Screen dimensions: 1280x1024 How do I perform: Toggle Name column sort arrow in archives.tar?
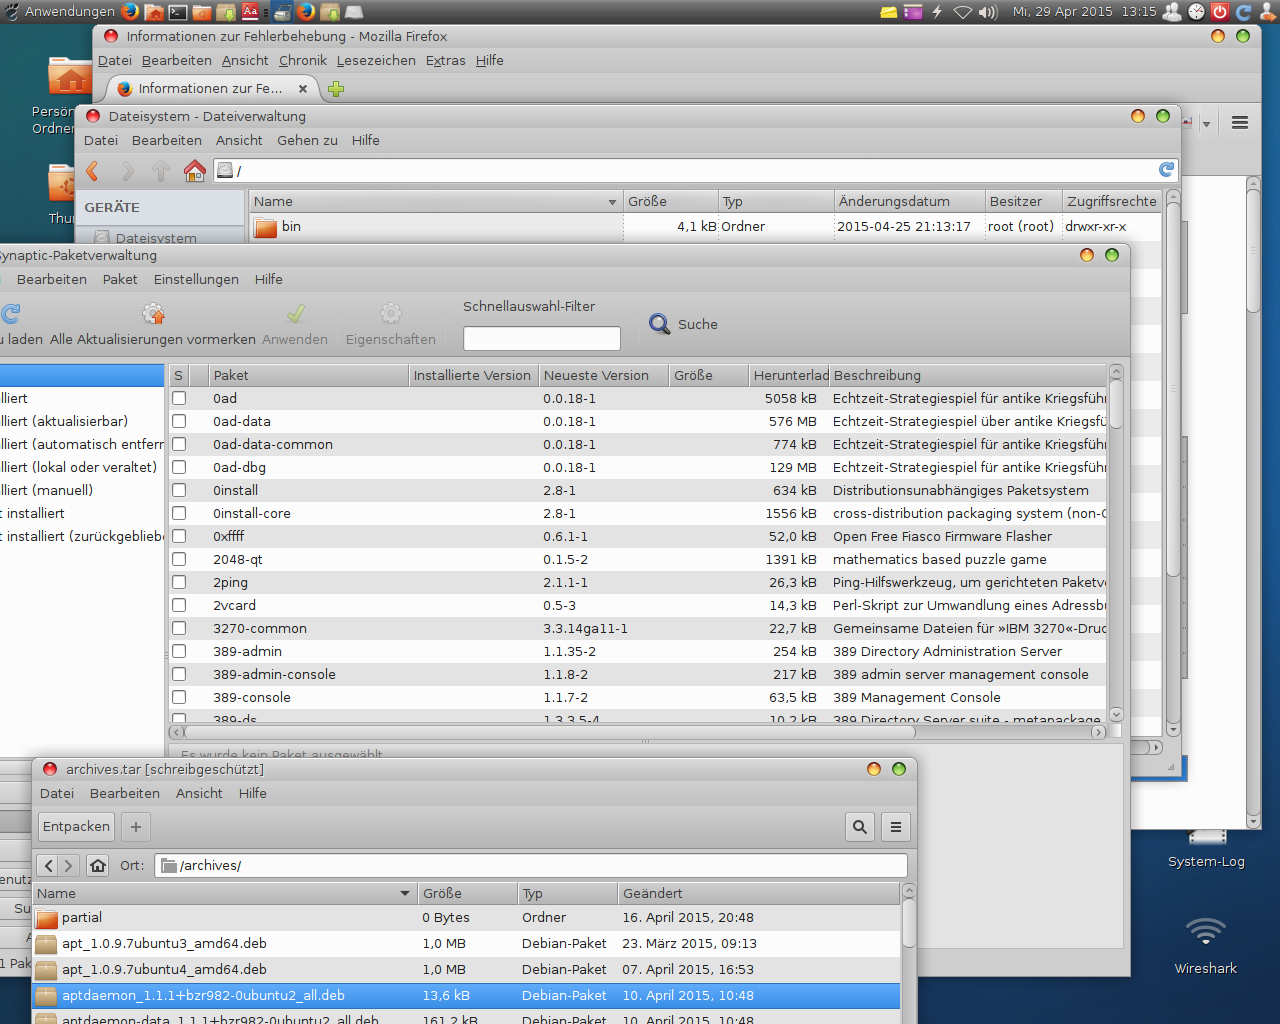click(405, 893)
